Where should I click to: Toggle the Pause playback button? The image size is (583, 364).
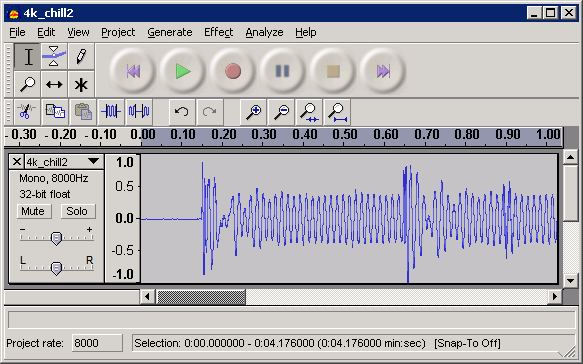[x=282, y=71]
